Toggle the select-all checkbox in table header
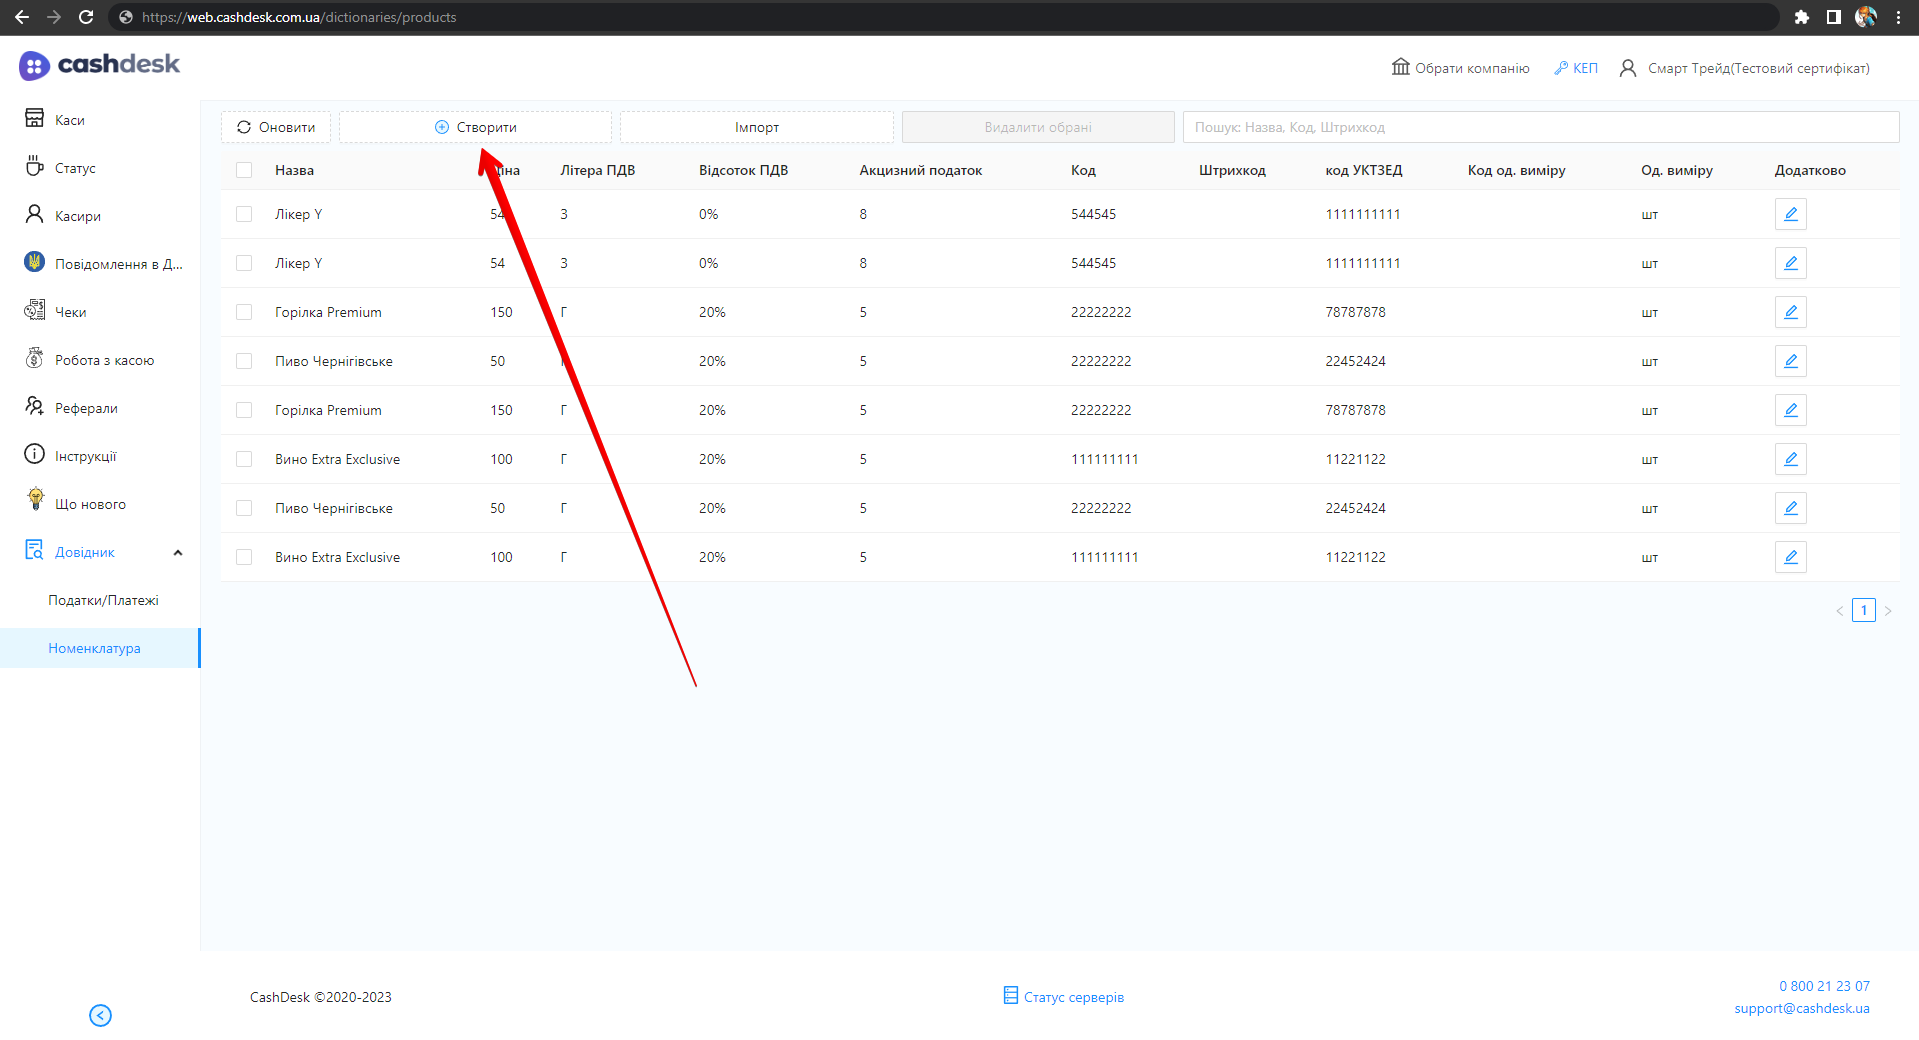This screenshot has width=1919, height=1040. pyautogui.click(x=244, y=170)
